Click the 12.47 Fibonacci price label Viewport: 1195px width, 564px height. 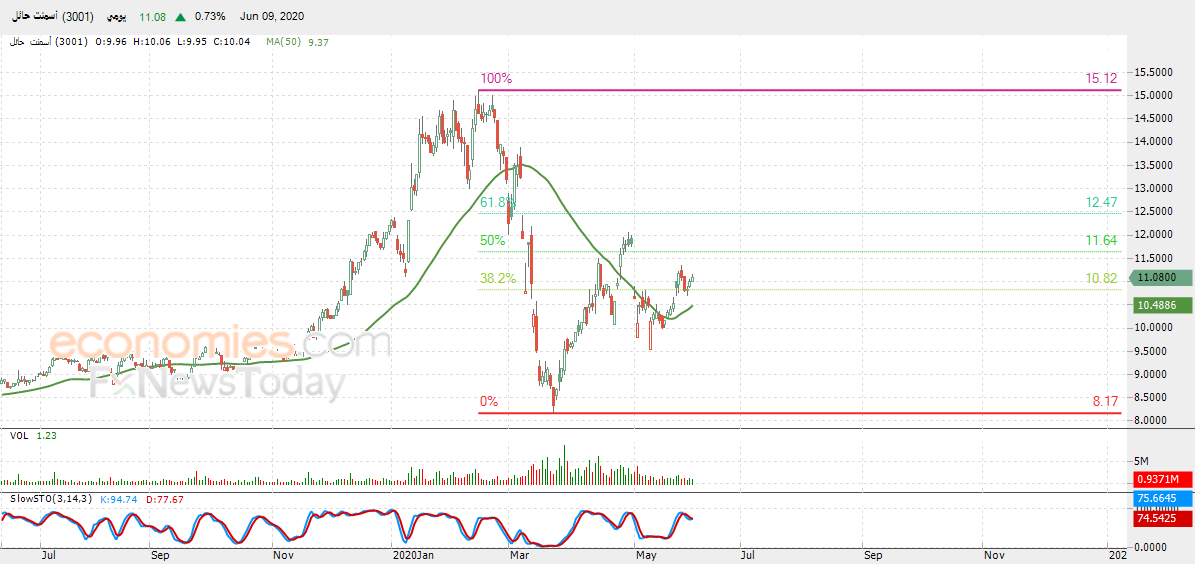pyautogui.click(x=1101, y=203)
